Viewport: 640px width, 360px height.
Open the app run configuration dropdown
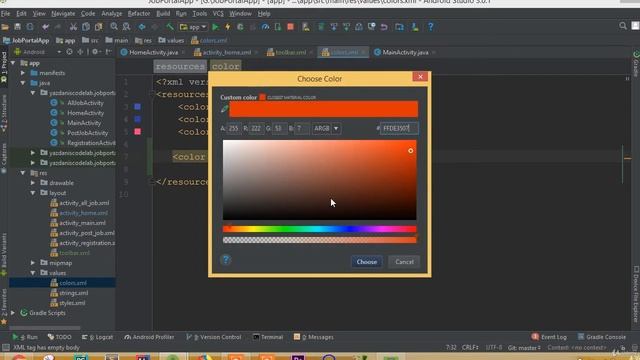click(x=193, y=27)
